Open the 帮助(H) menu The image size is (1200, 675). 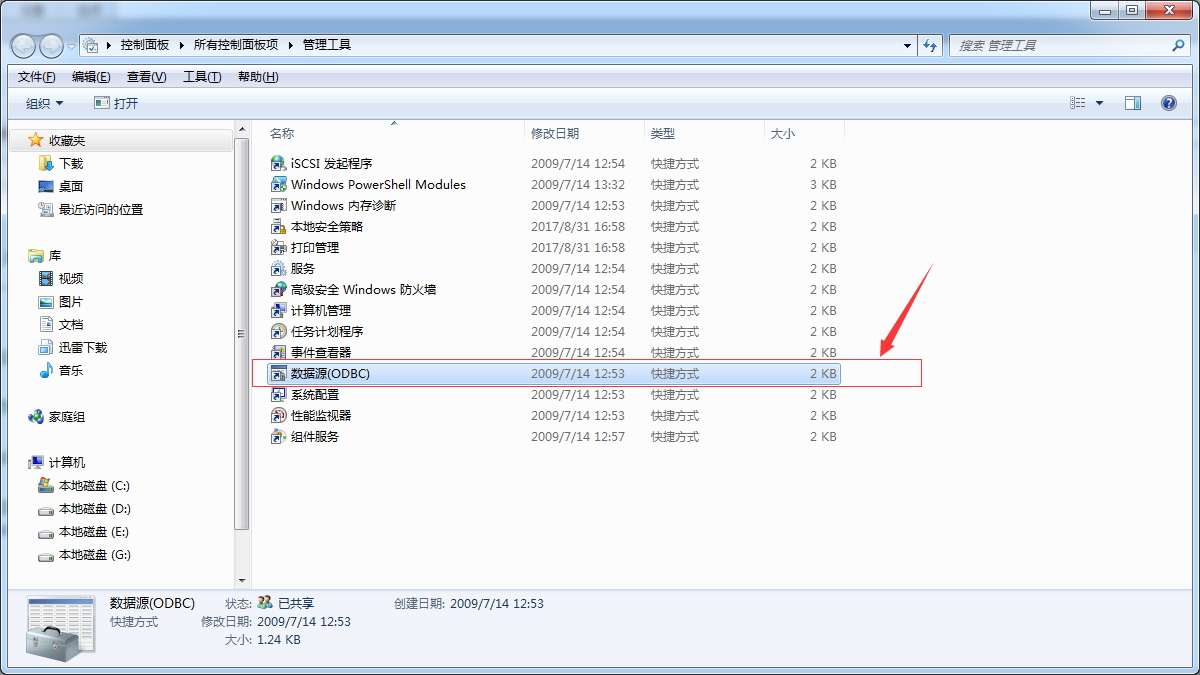coord(258,77)
